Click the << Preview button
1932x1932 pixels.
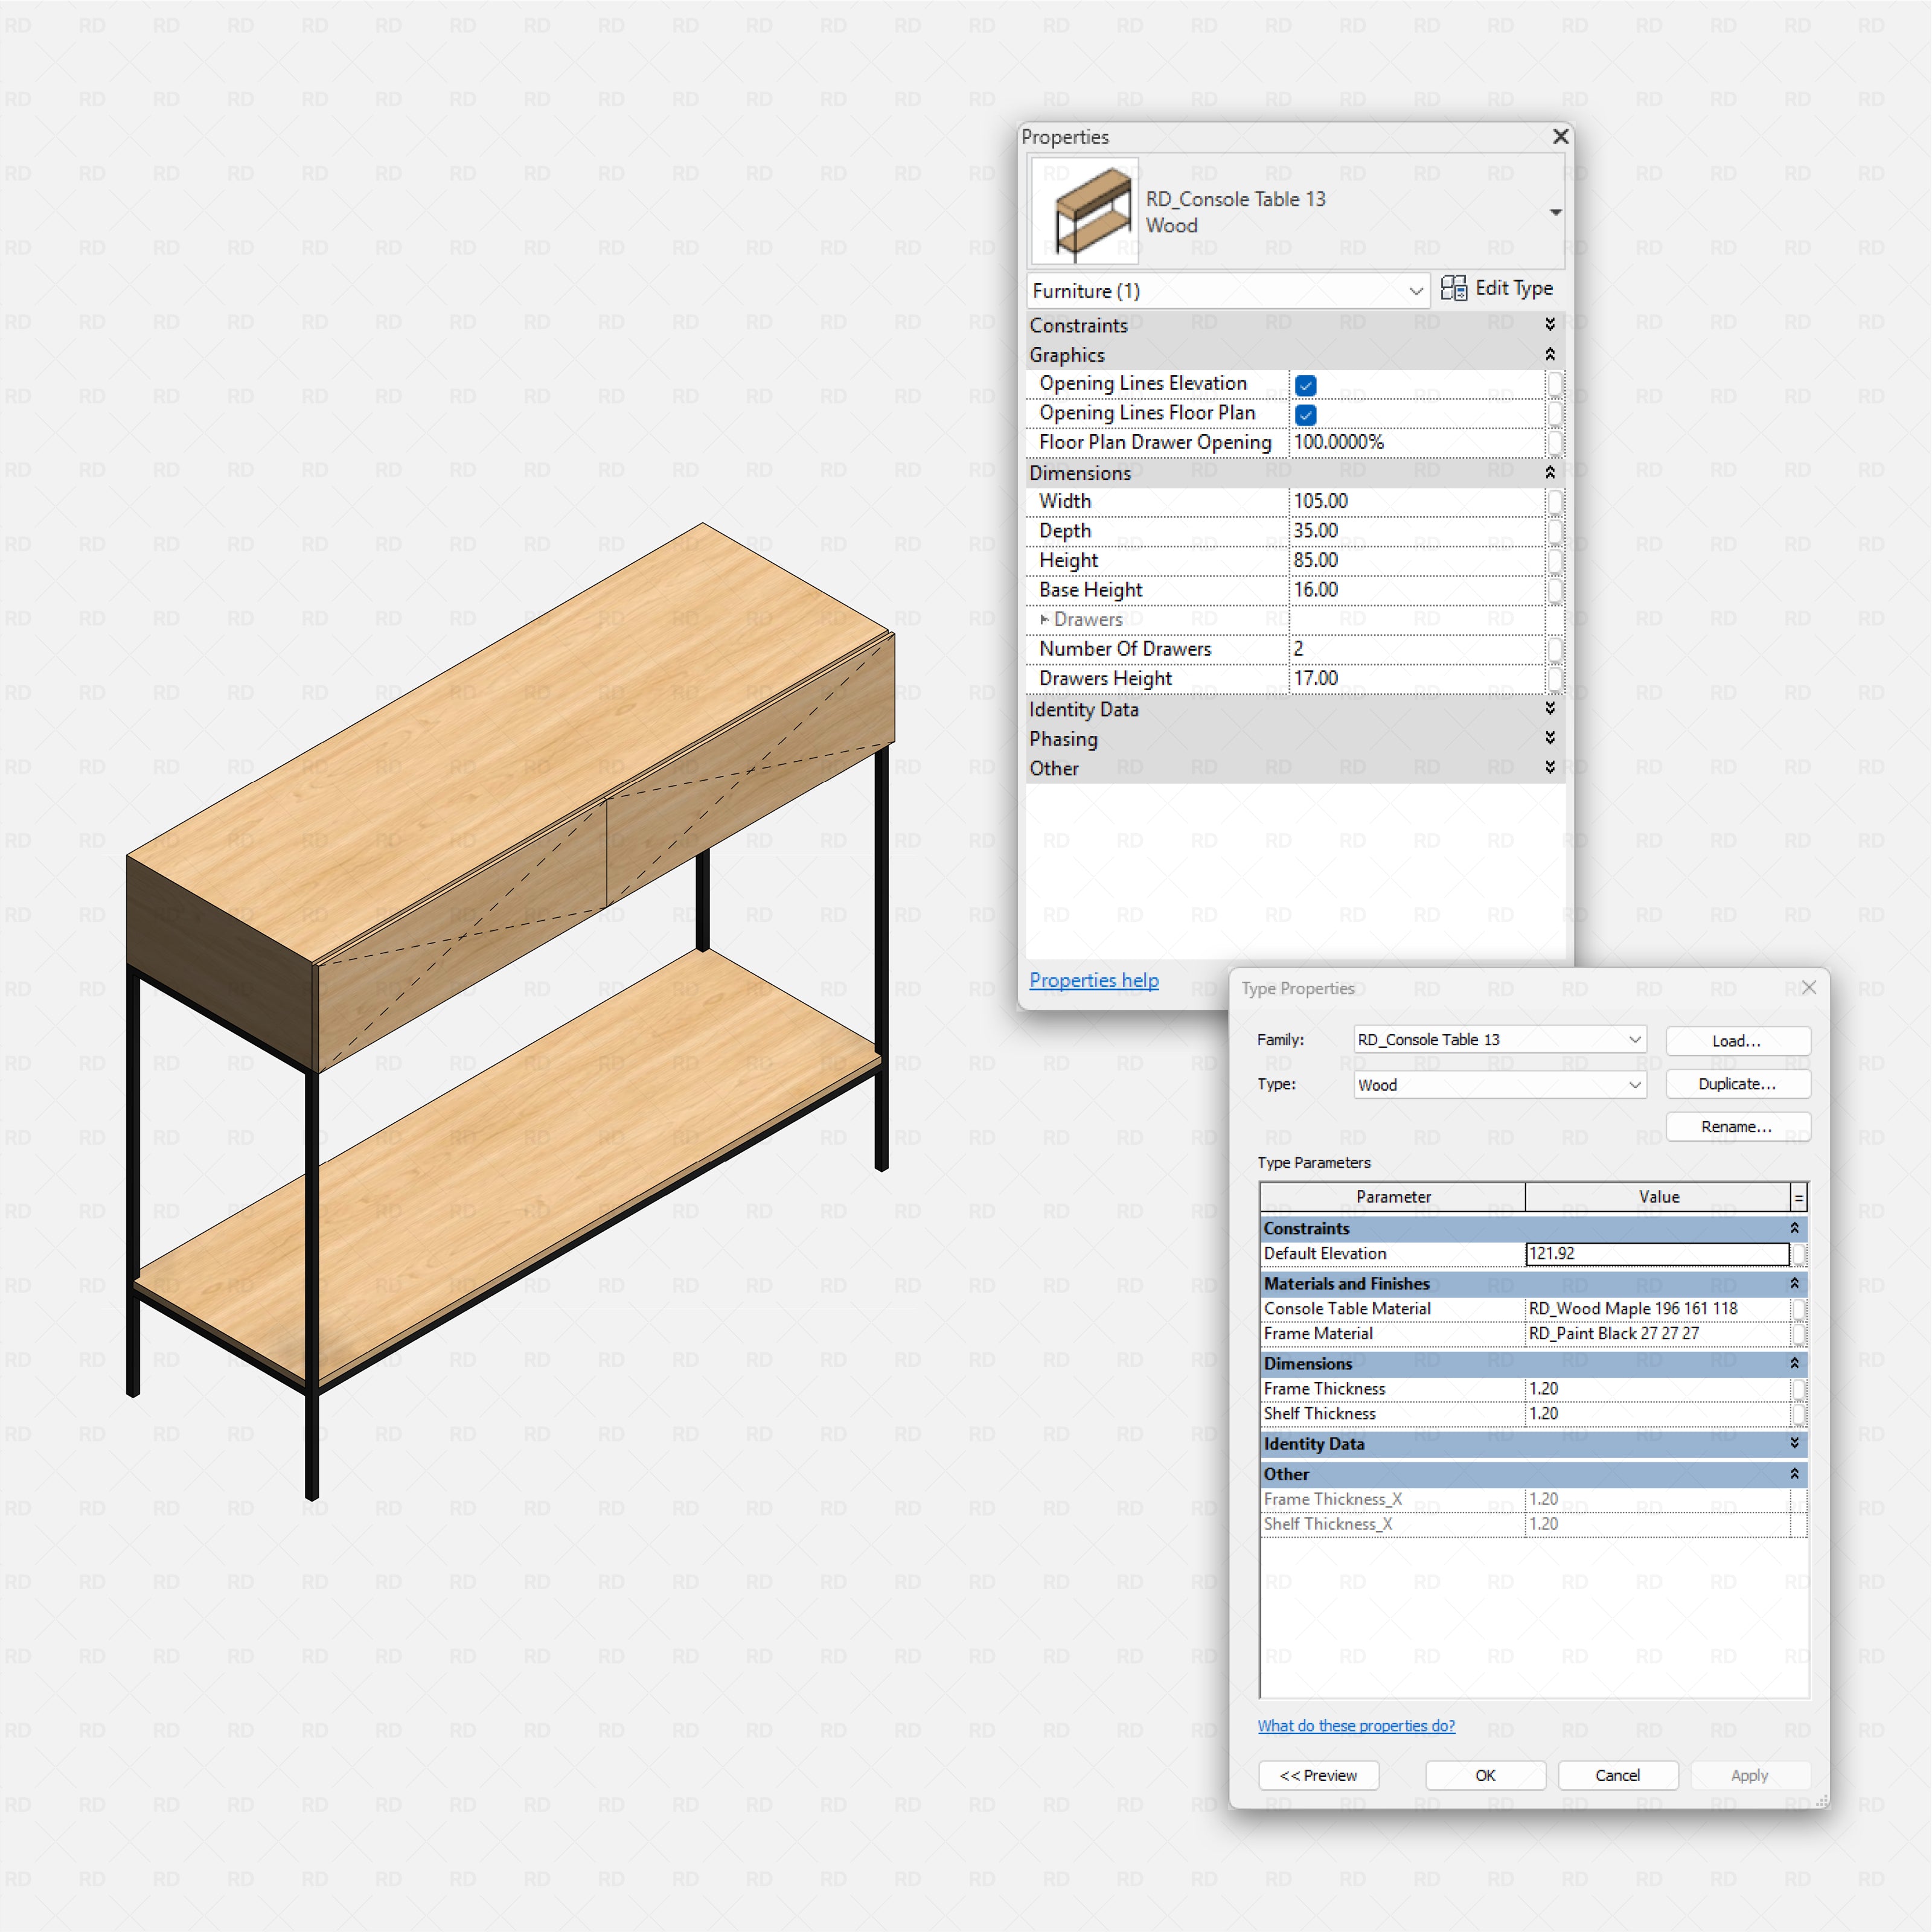pyautogui.click(x=1318, y=1775)
